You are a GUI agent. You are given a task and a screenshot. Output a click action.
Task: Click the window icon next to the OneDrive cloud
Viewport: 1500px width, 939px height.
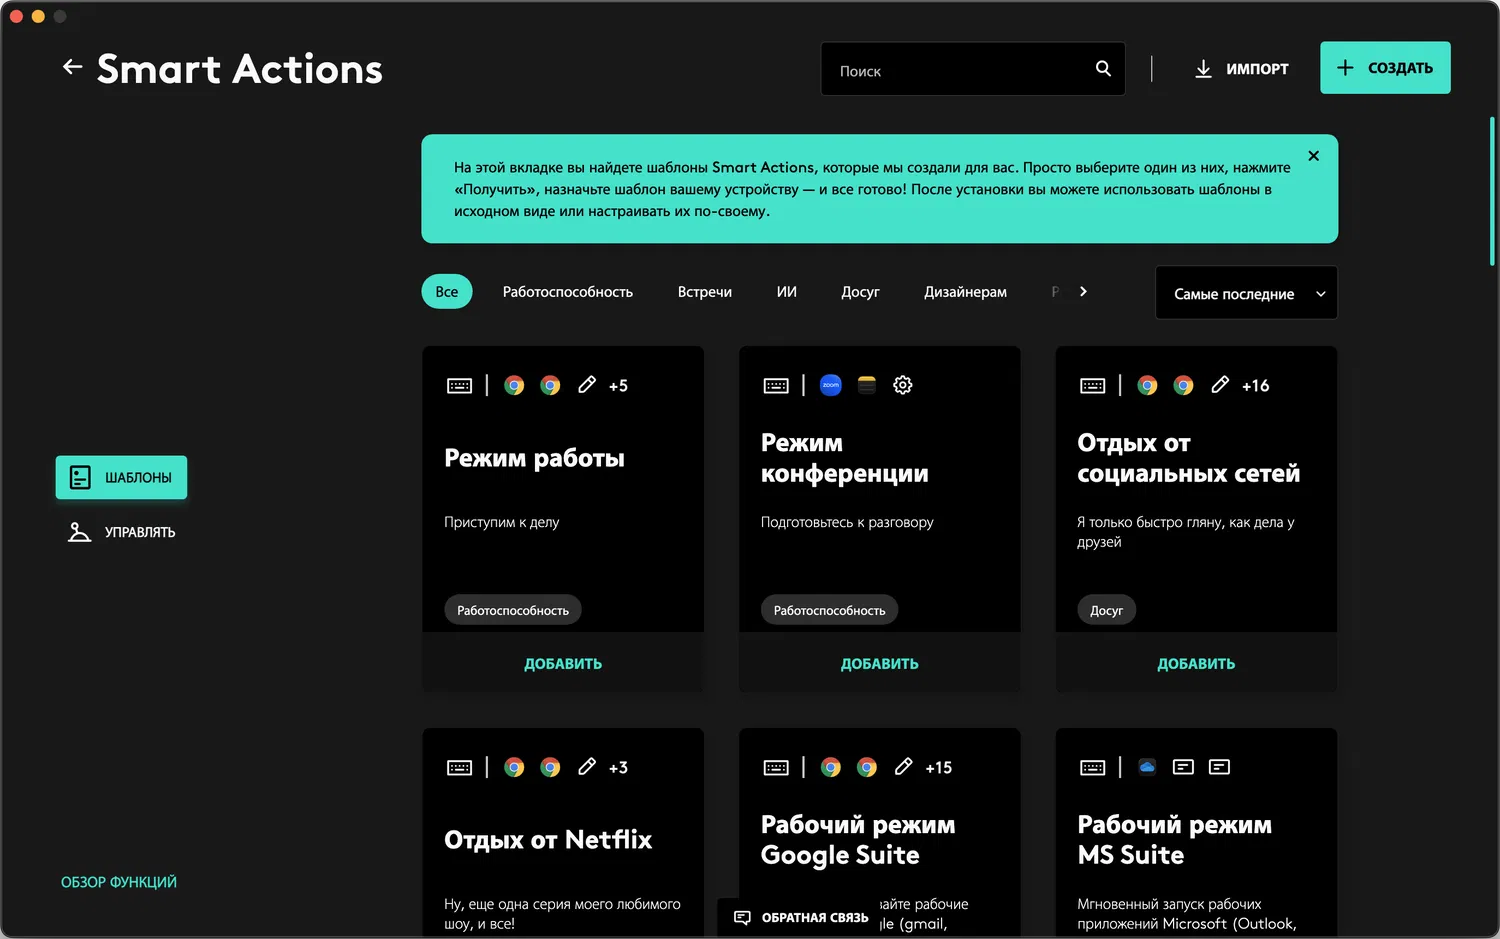pyautogui.click(x=1183, y=767)
